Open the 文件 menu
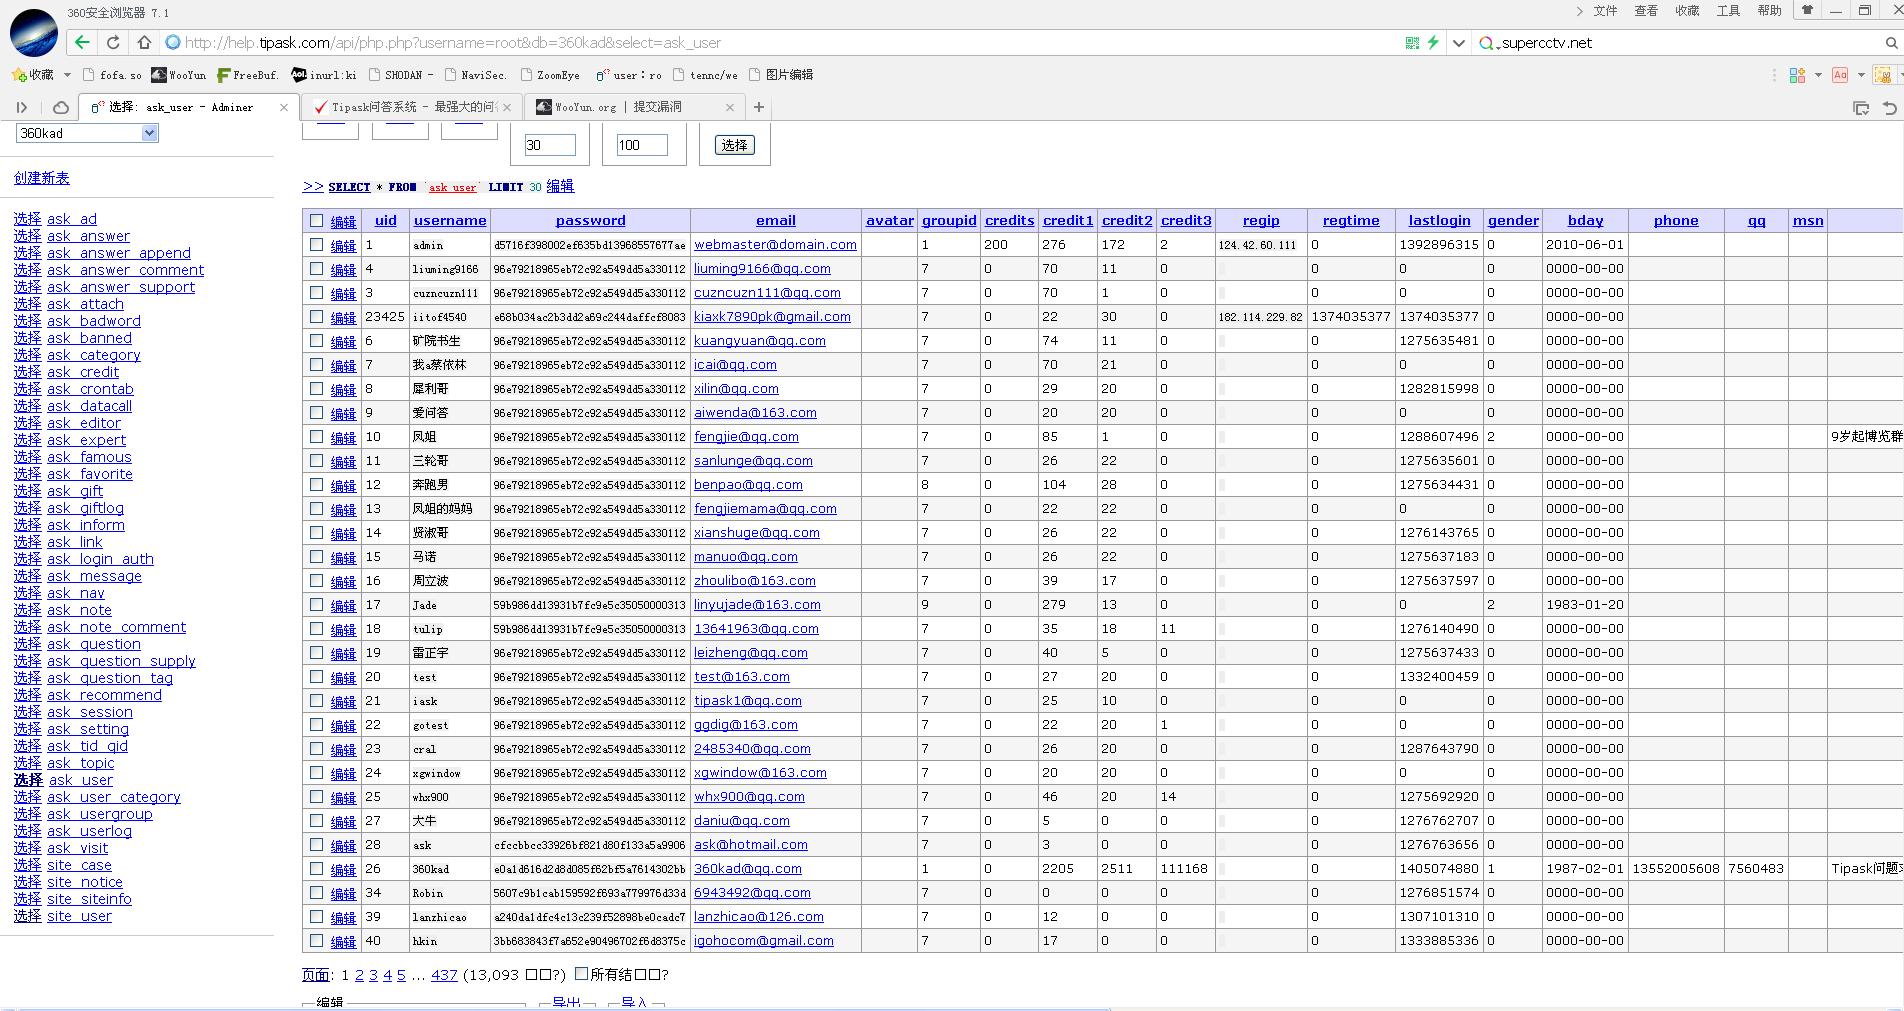1904x1011 pixels. pyautogui.click(x=1606, y=11)
